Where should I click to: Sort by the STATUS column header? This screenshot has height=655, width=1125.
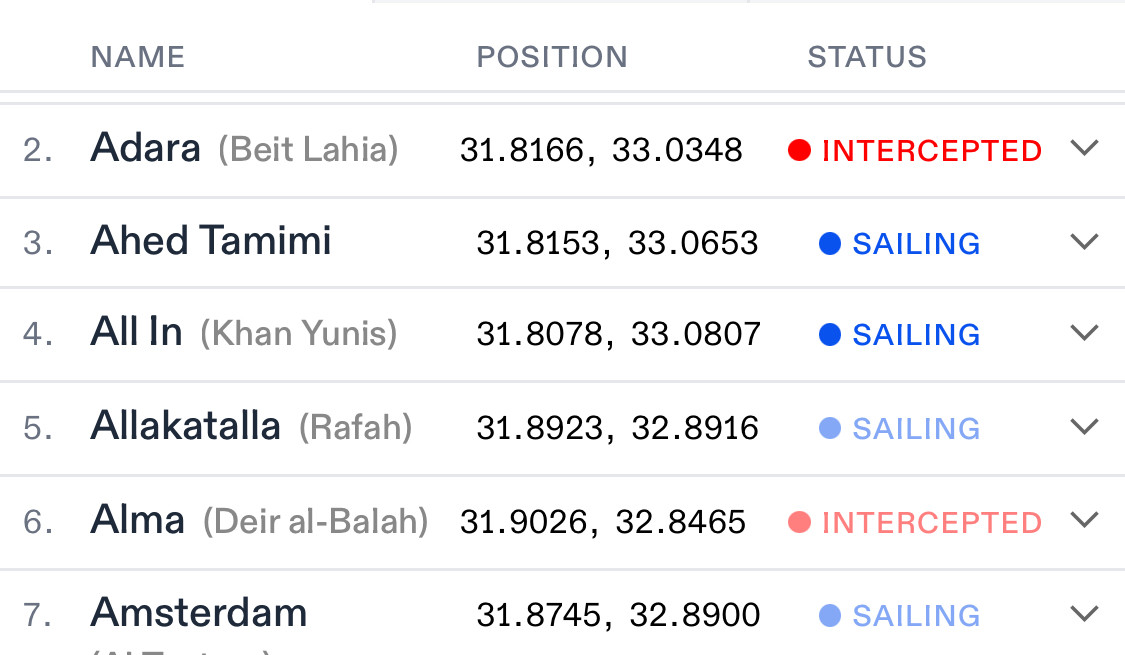[x=867, y=57]
